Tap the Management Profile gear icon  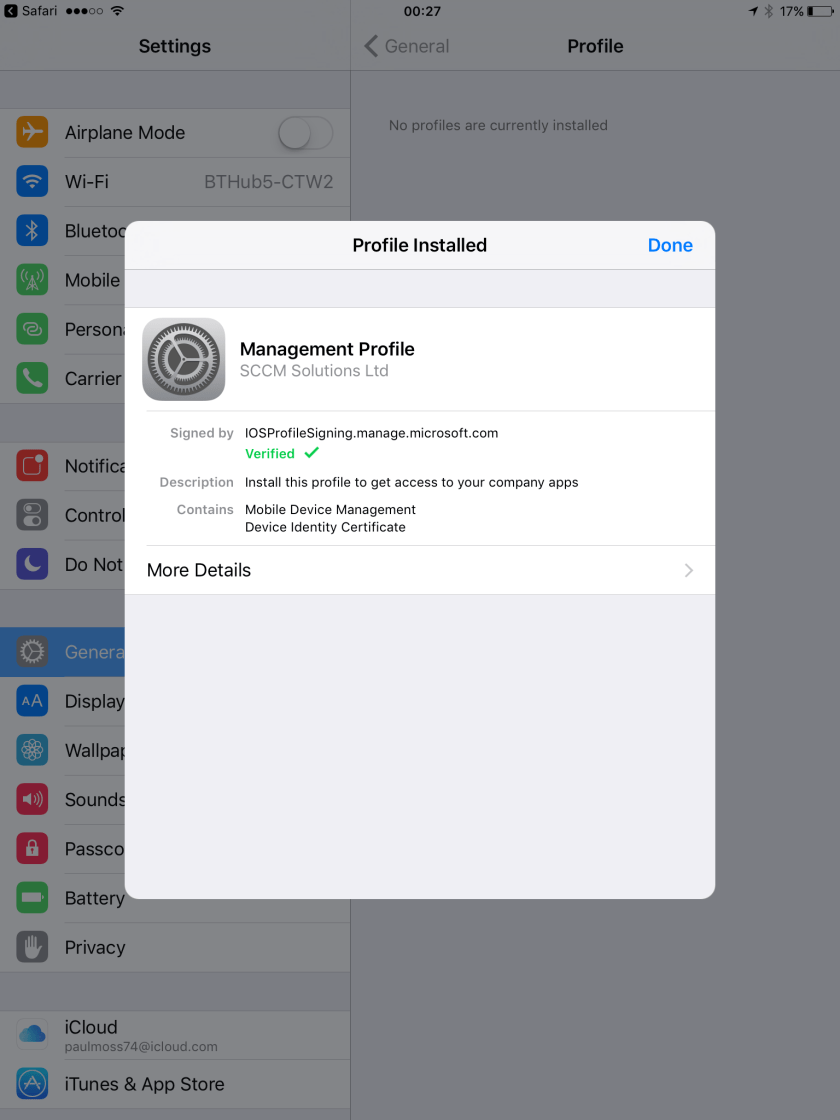[x=183, y=359]
